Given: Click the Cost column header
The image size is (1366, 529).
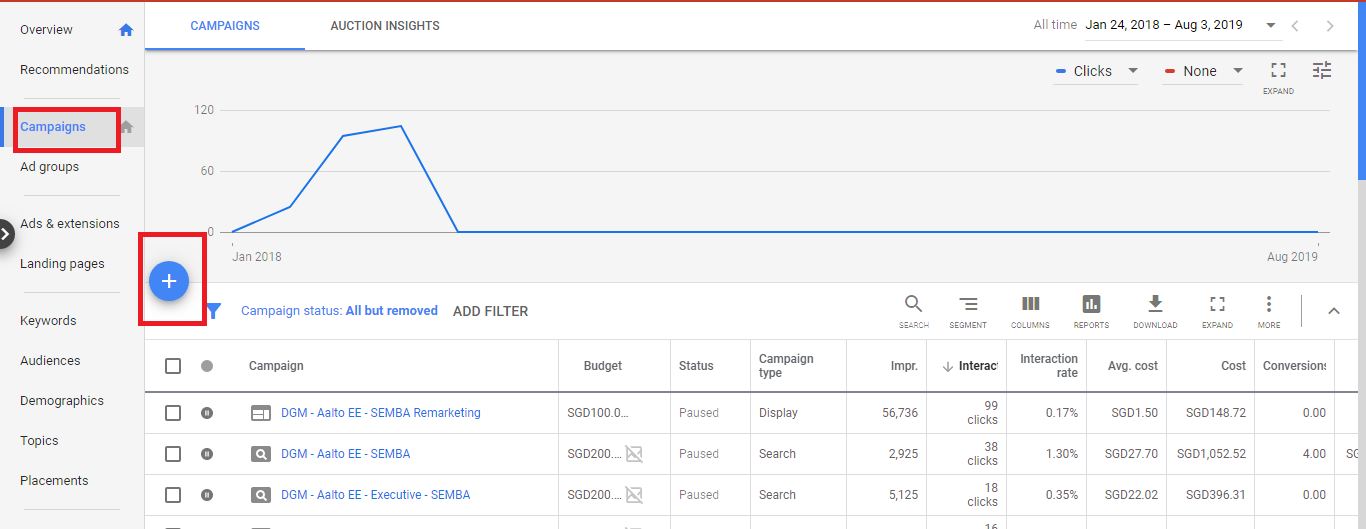Looking at the screenshot, I should (1234, 366).
